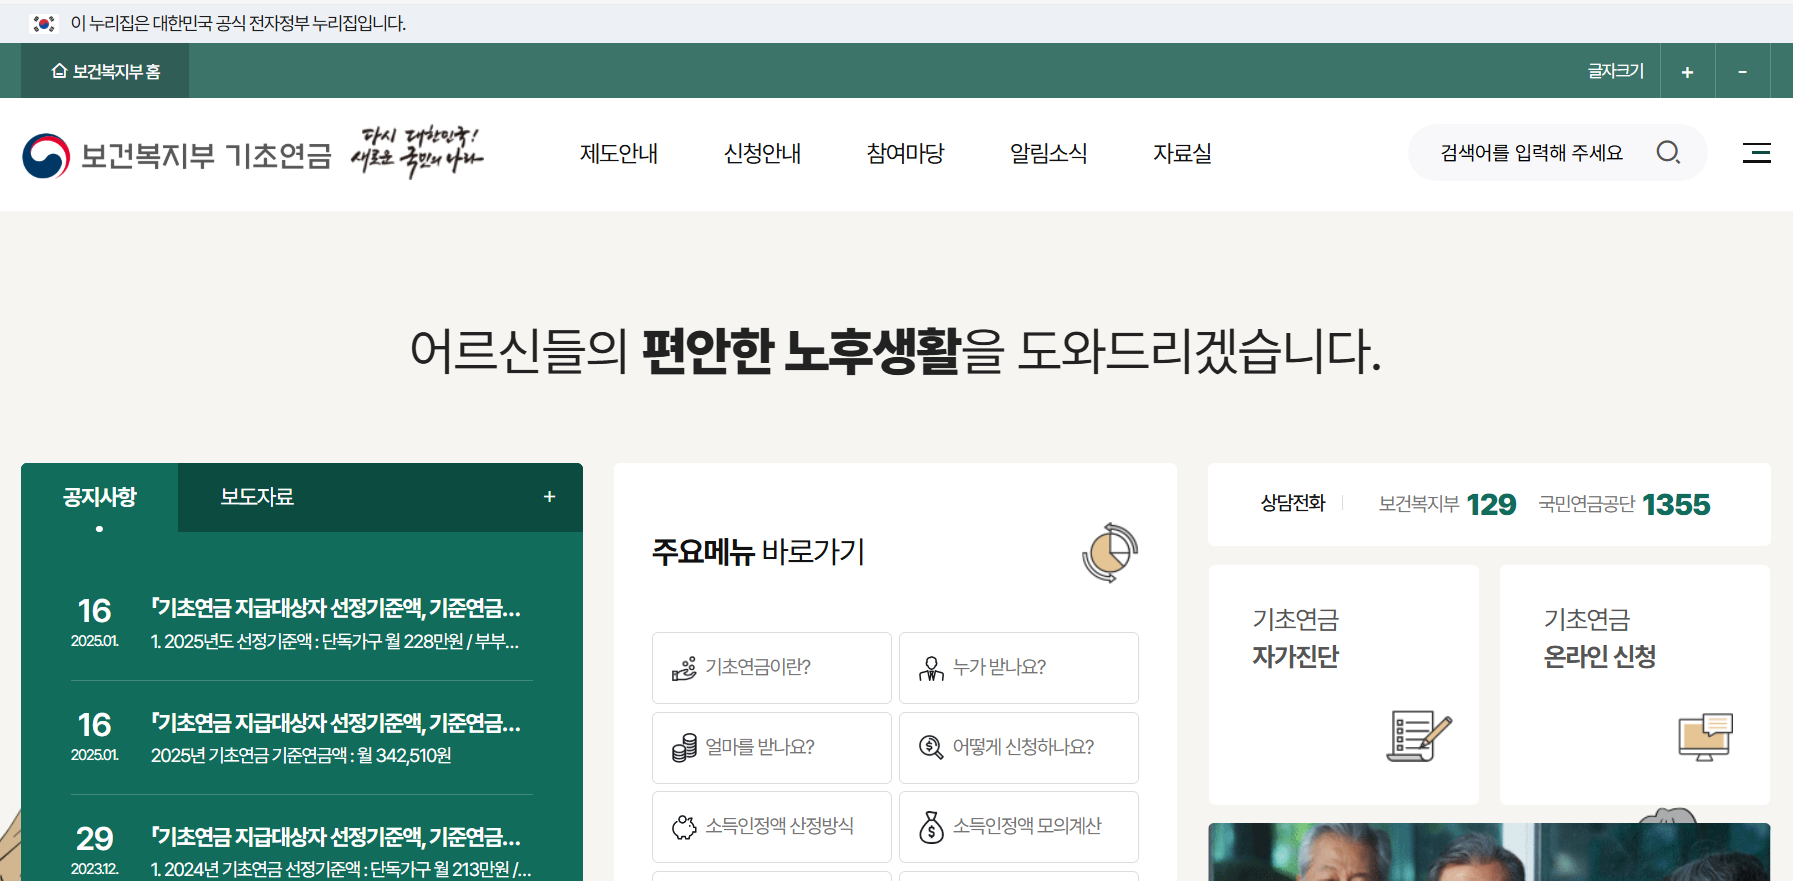Open the 소득인정액 모의계산 shortcut button
Image resolution: width=1793 pixels, height=881 pixels.
pyautogui.click(x=1018, y=827)
